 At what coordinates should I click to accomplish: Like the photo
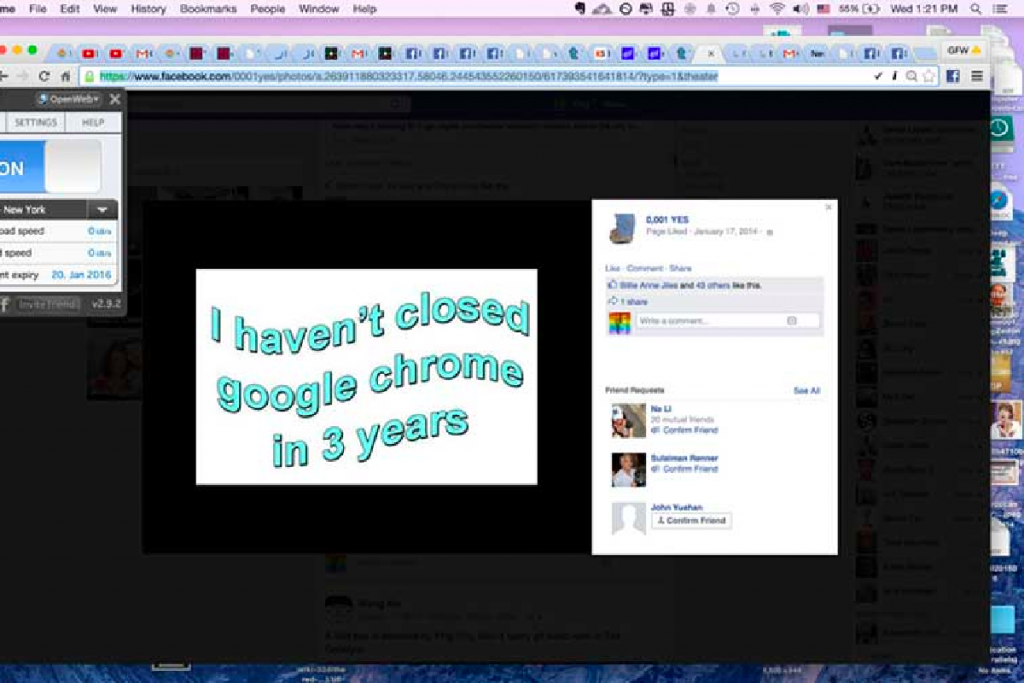pos(612,268)
